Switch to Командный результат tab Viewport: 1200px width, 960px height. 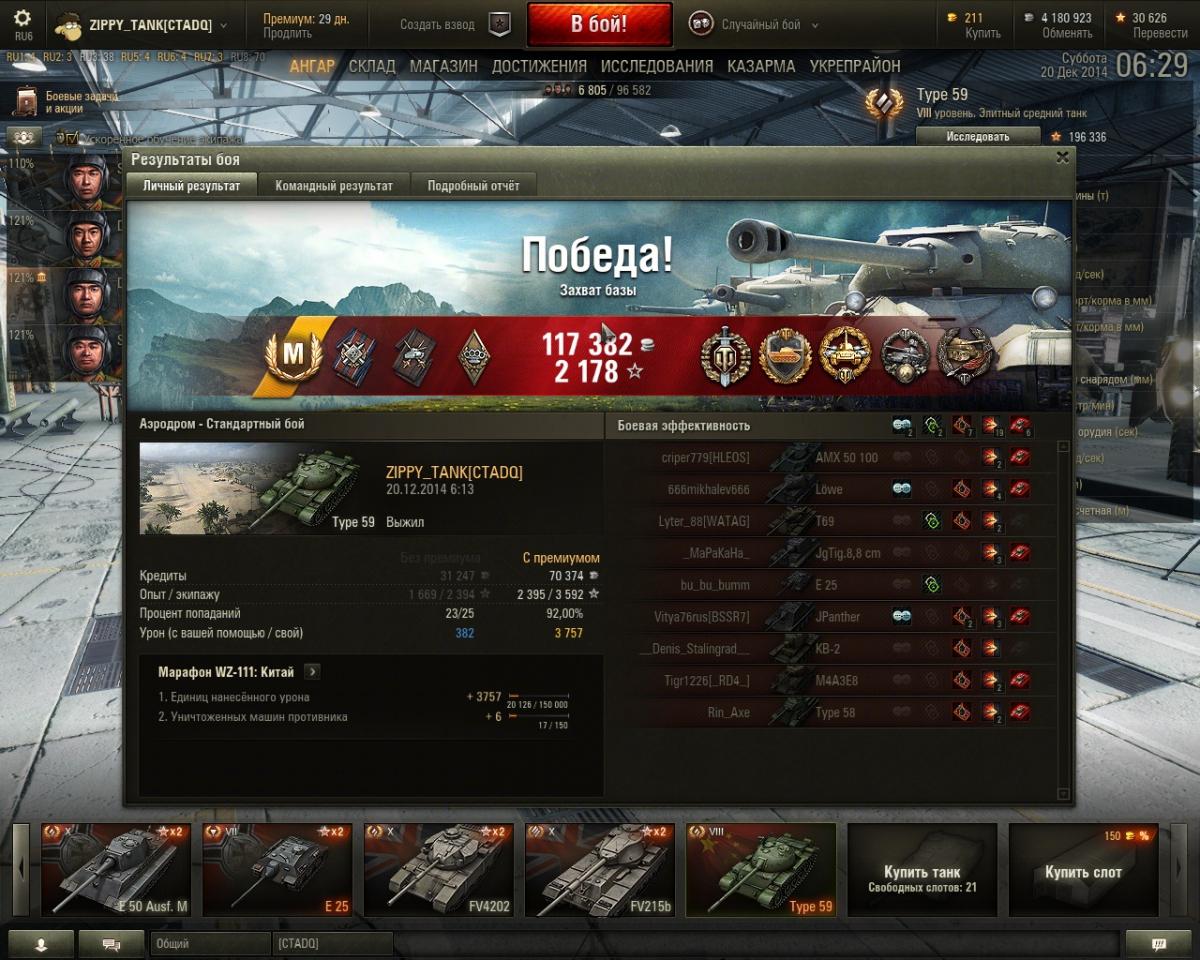point(334,185)
